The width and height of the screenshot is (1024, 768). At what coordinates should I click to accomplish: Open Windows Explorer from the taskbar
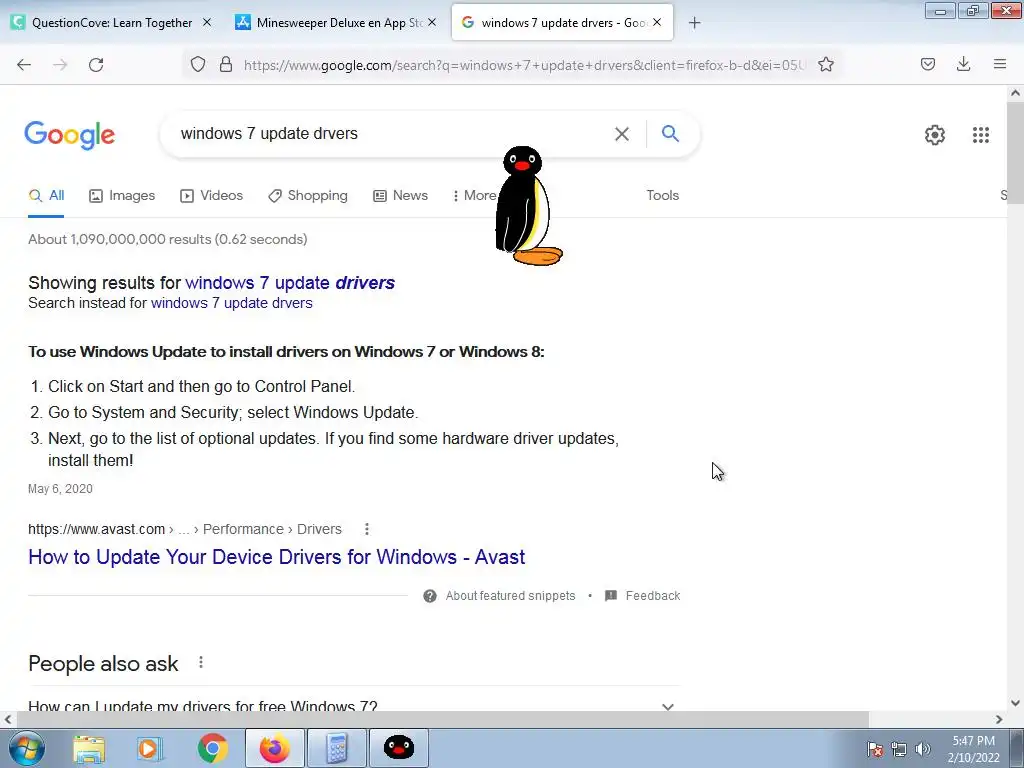(x=89, y=748)
